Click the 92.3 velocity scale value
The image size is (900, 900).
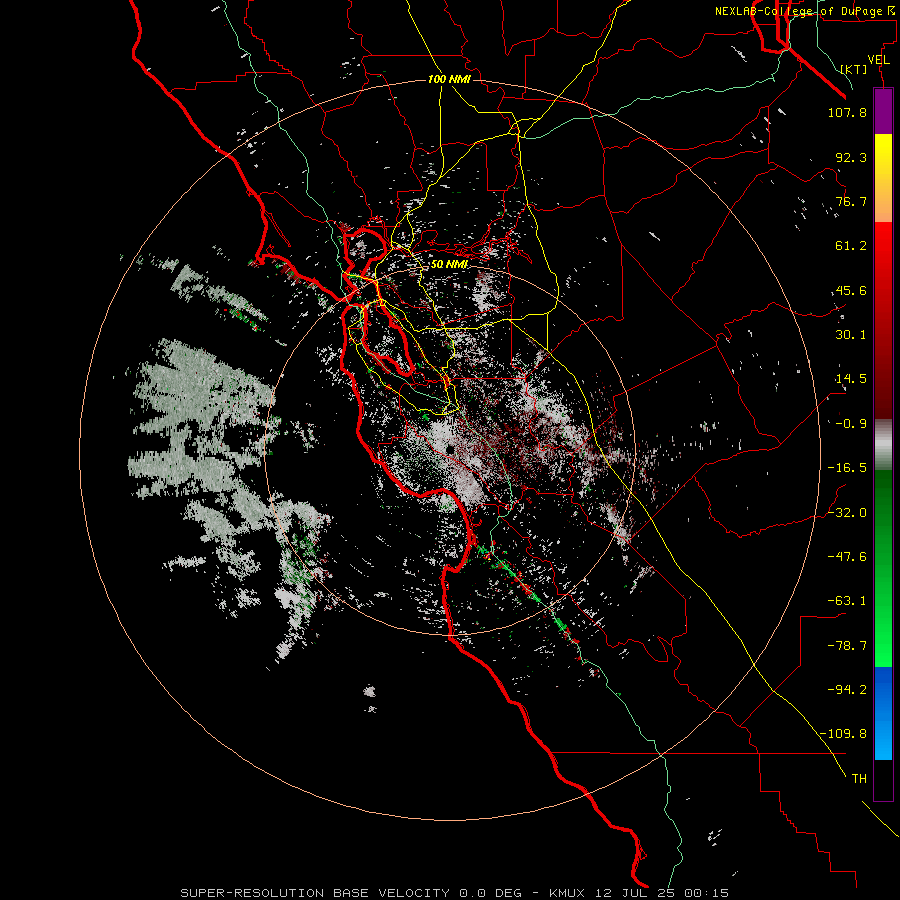coord(851,157)
